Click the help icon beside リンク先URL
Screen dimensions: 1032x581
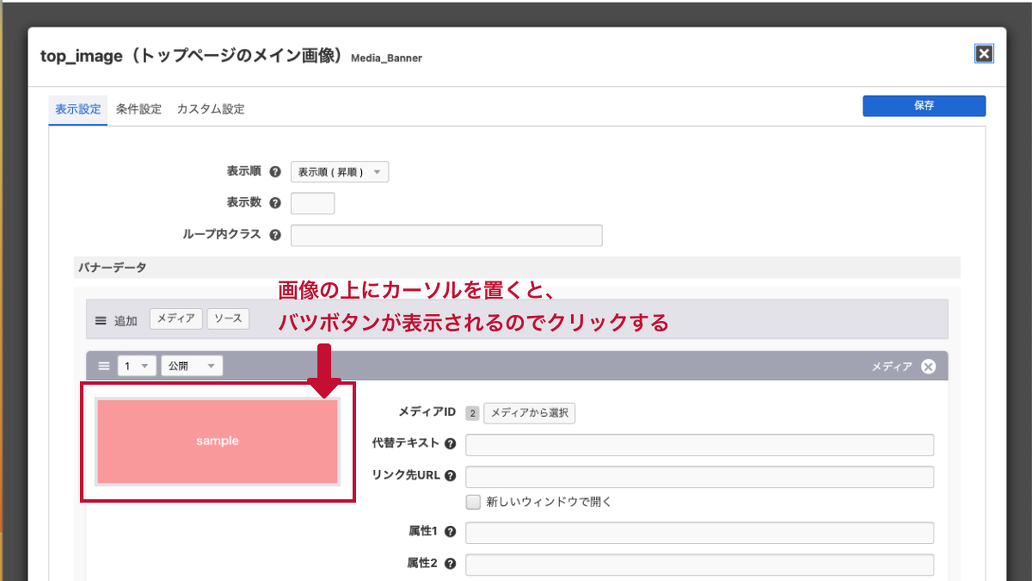(x=450, y=476)
